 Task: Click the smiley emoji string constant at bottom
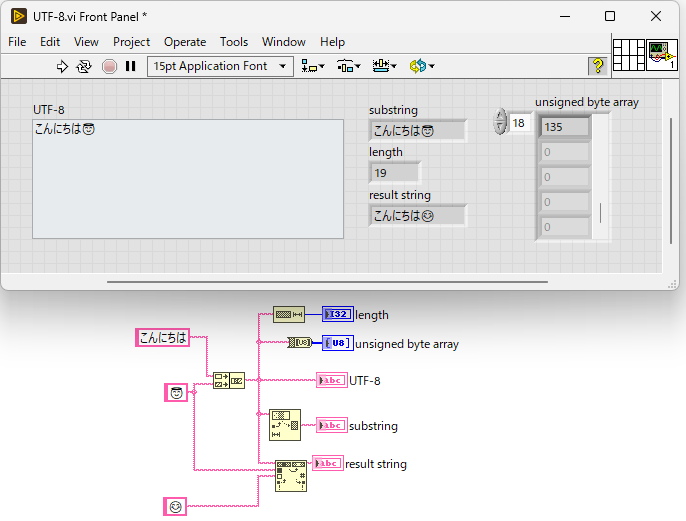[175, 507]
